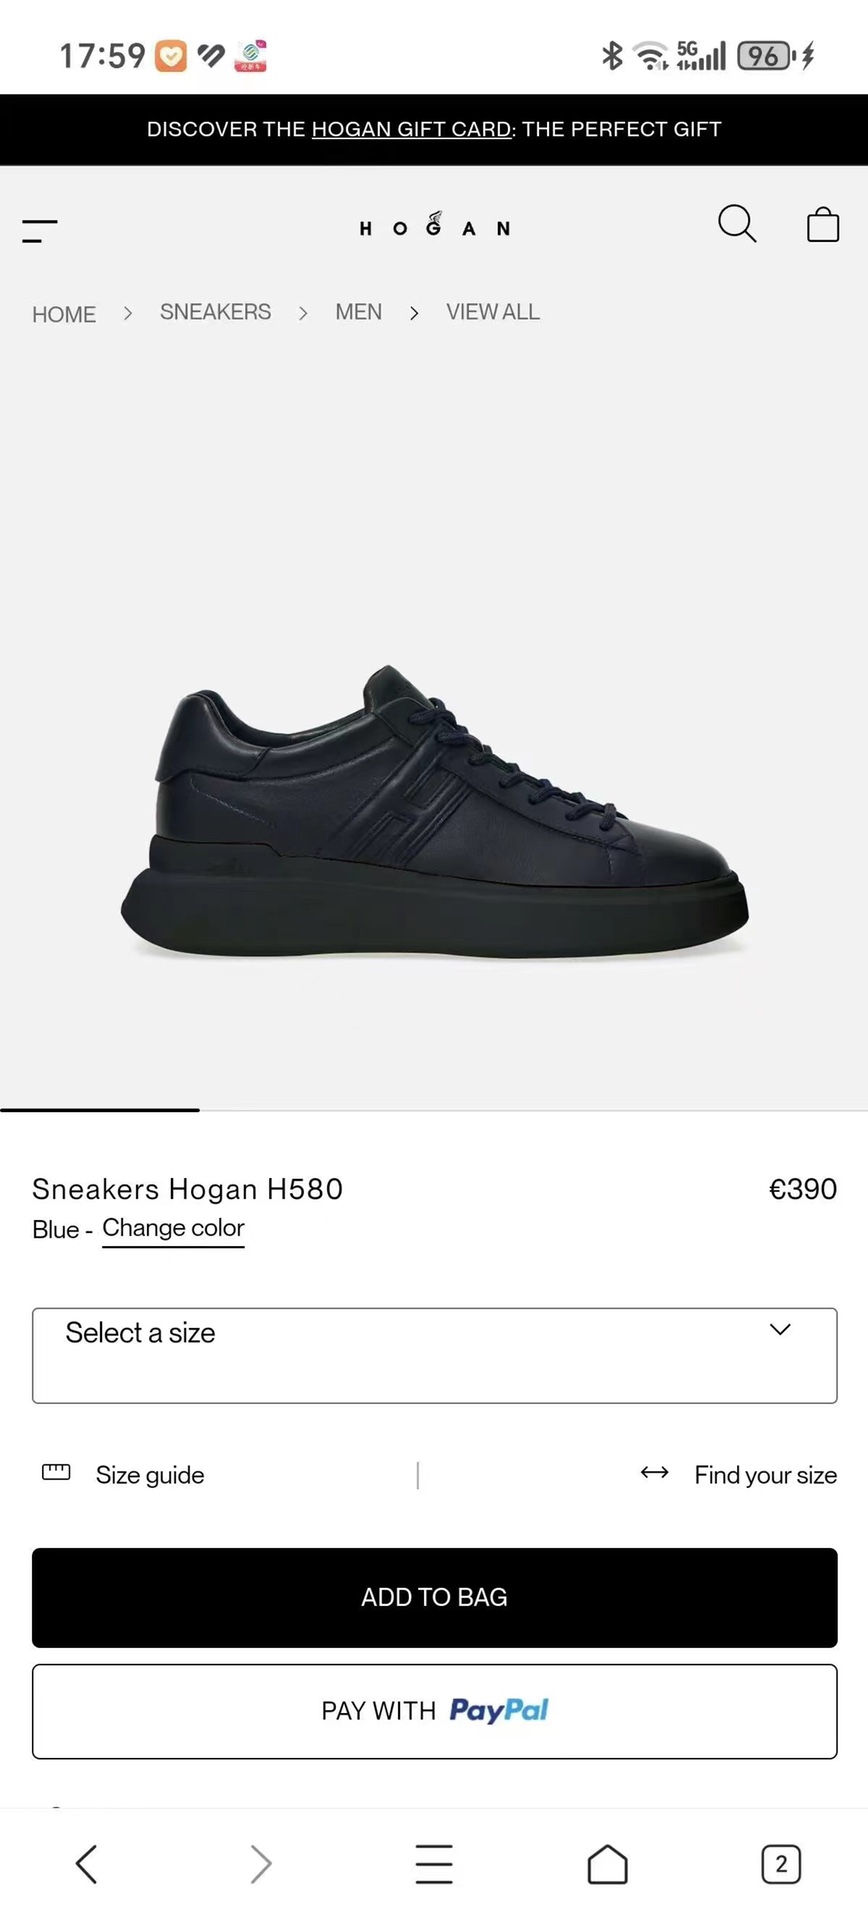Click the size dropdown chevron arrow
Viewport: 868px width, 1920px height.
coord(780,1330)
